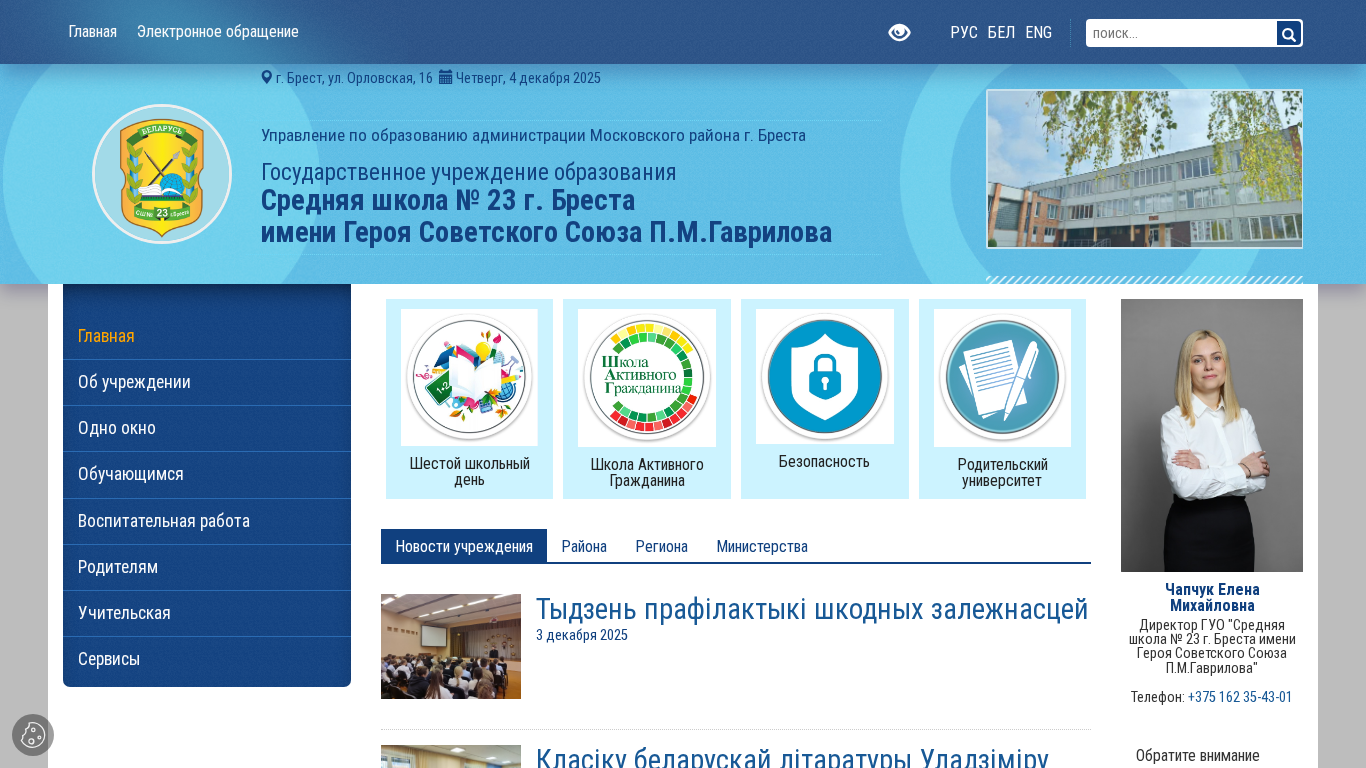This screenshot has height=768, width=1366.
Task: Open Родителям sidebar item
Action: [207, 567]
